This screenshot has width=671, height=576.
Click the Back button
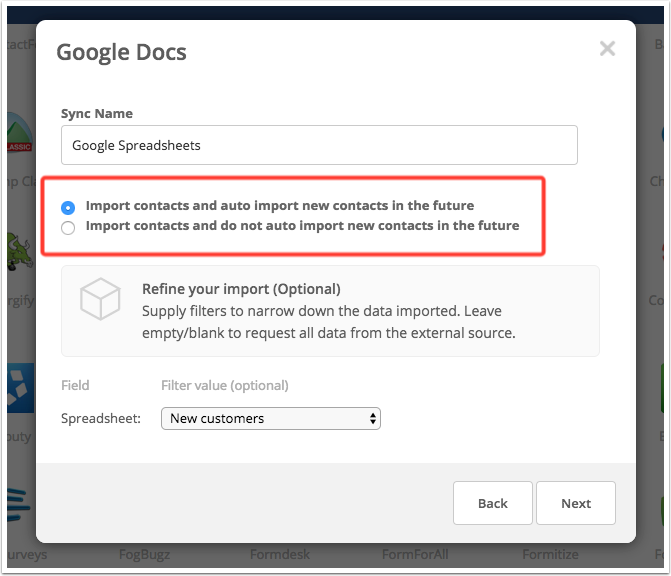click(x=493, y=503)
